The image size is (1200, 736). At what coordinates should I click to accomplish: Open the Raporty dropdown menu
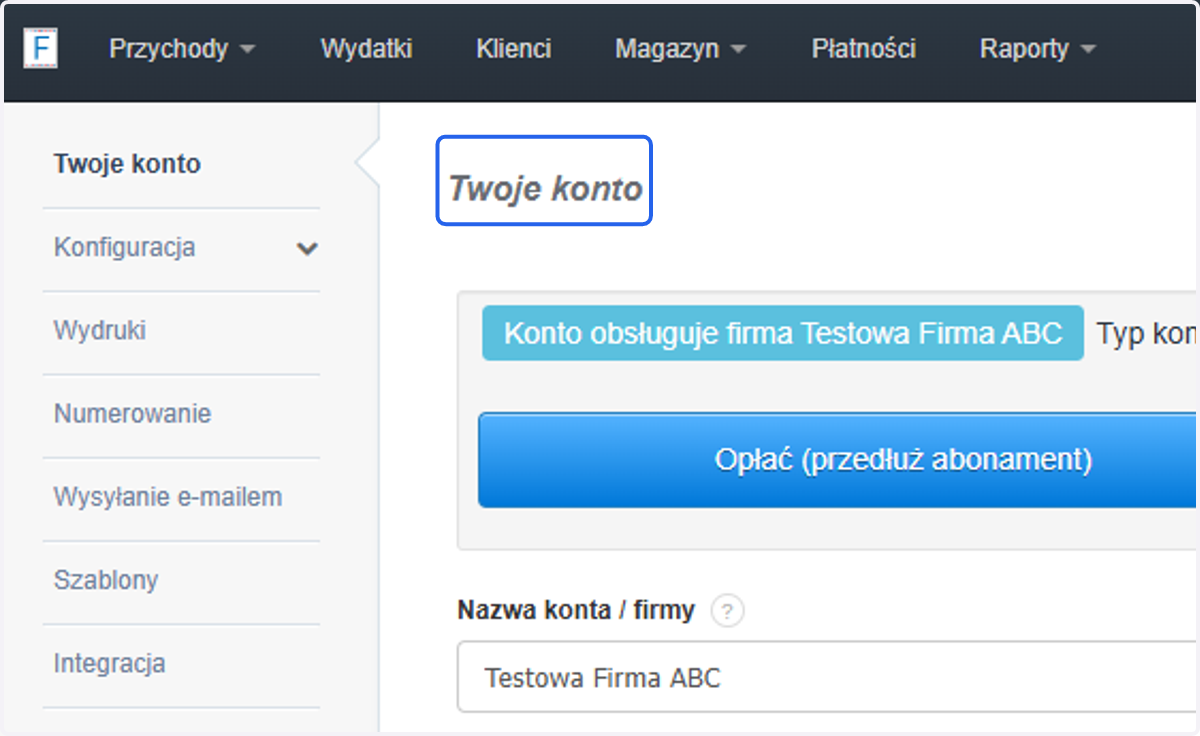coord(1037,49)
